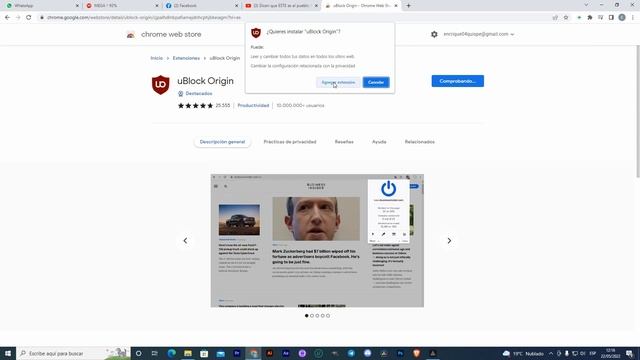Select the Prácticas de privacidad tab

click(x=290, y=142)
